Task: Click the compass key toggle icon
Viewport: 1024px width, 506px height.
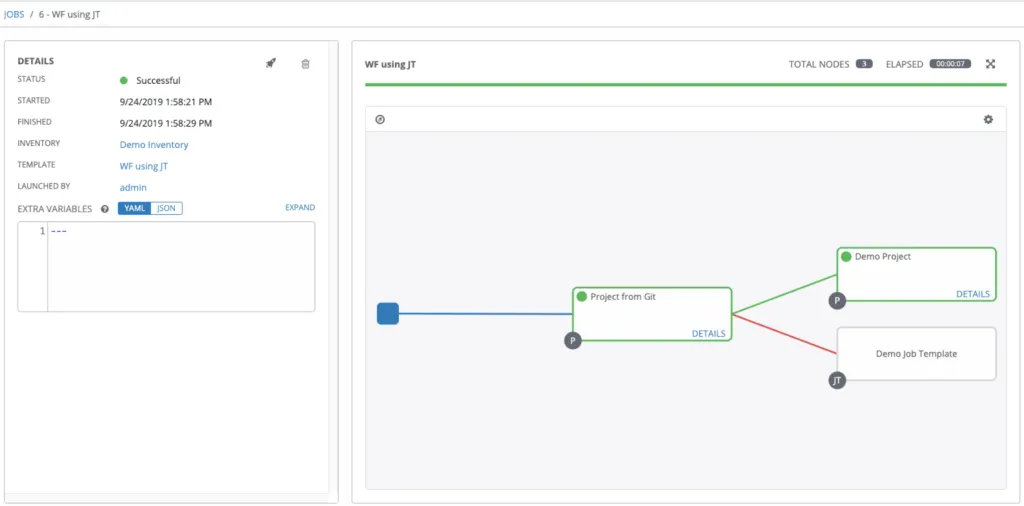Action: (380, 120)
